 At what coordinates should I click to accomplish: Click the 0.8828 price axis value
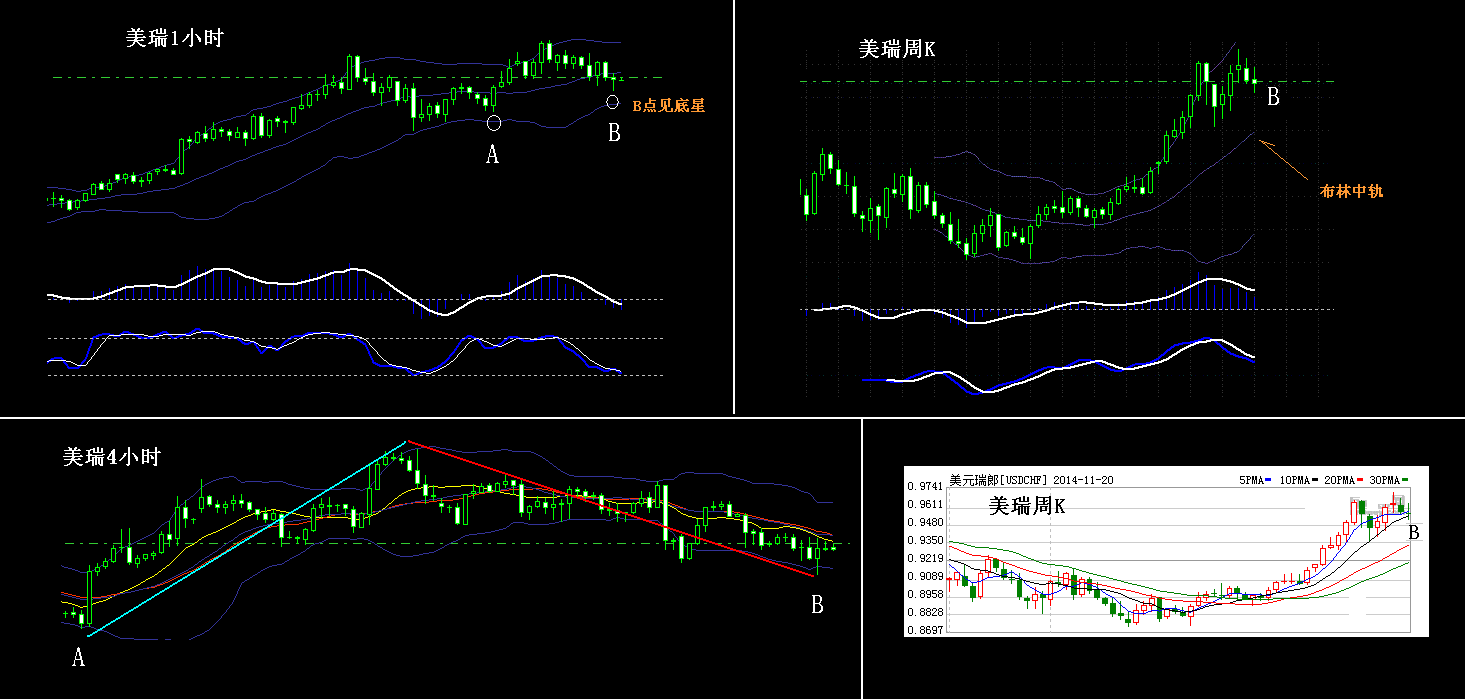click(926, 613)
